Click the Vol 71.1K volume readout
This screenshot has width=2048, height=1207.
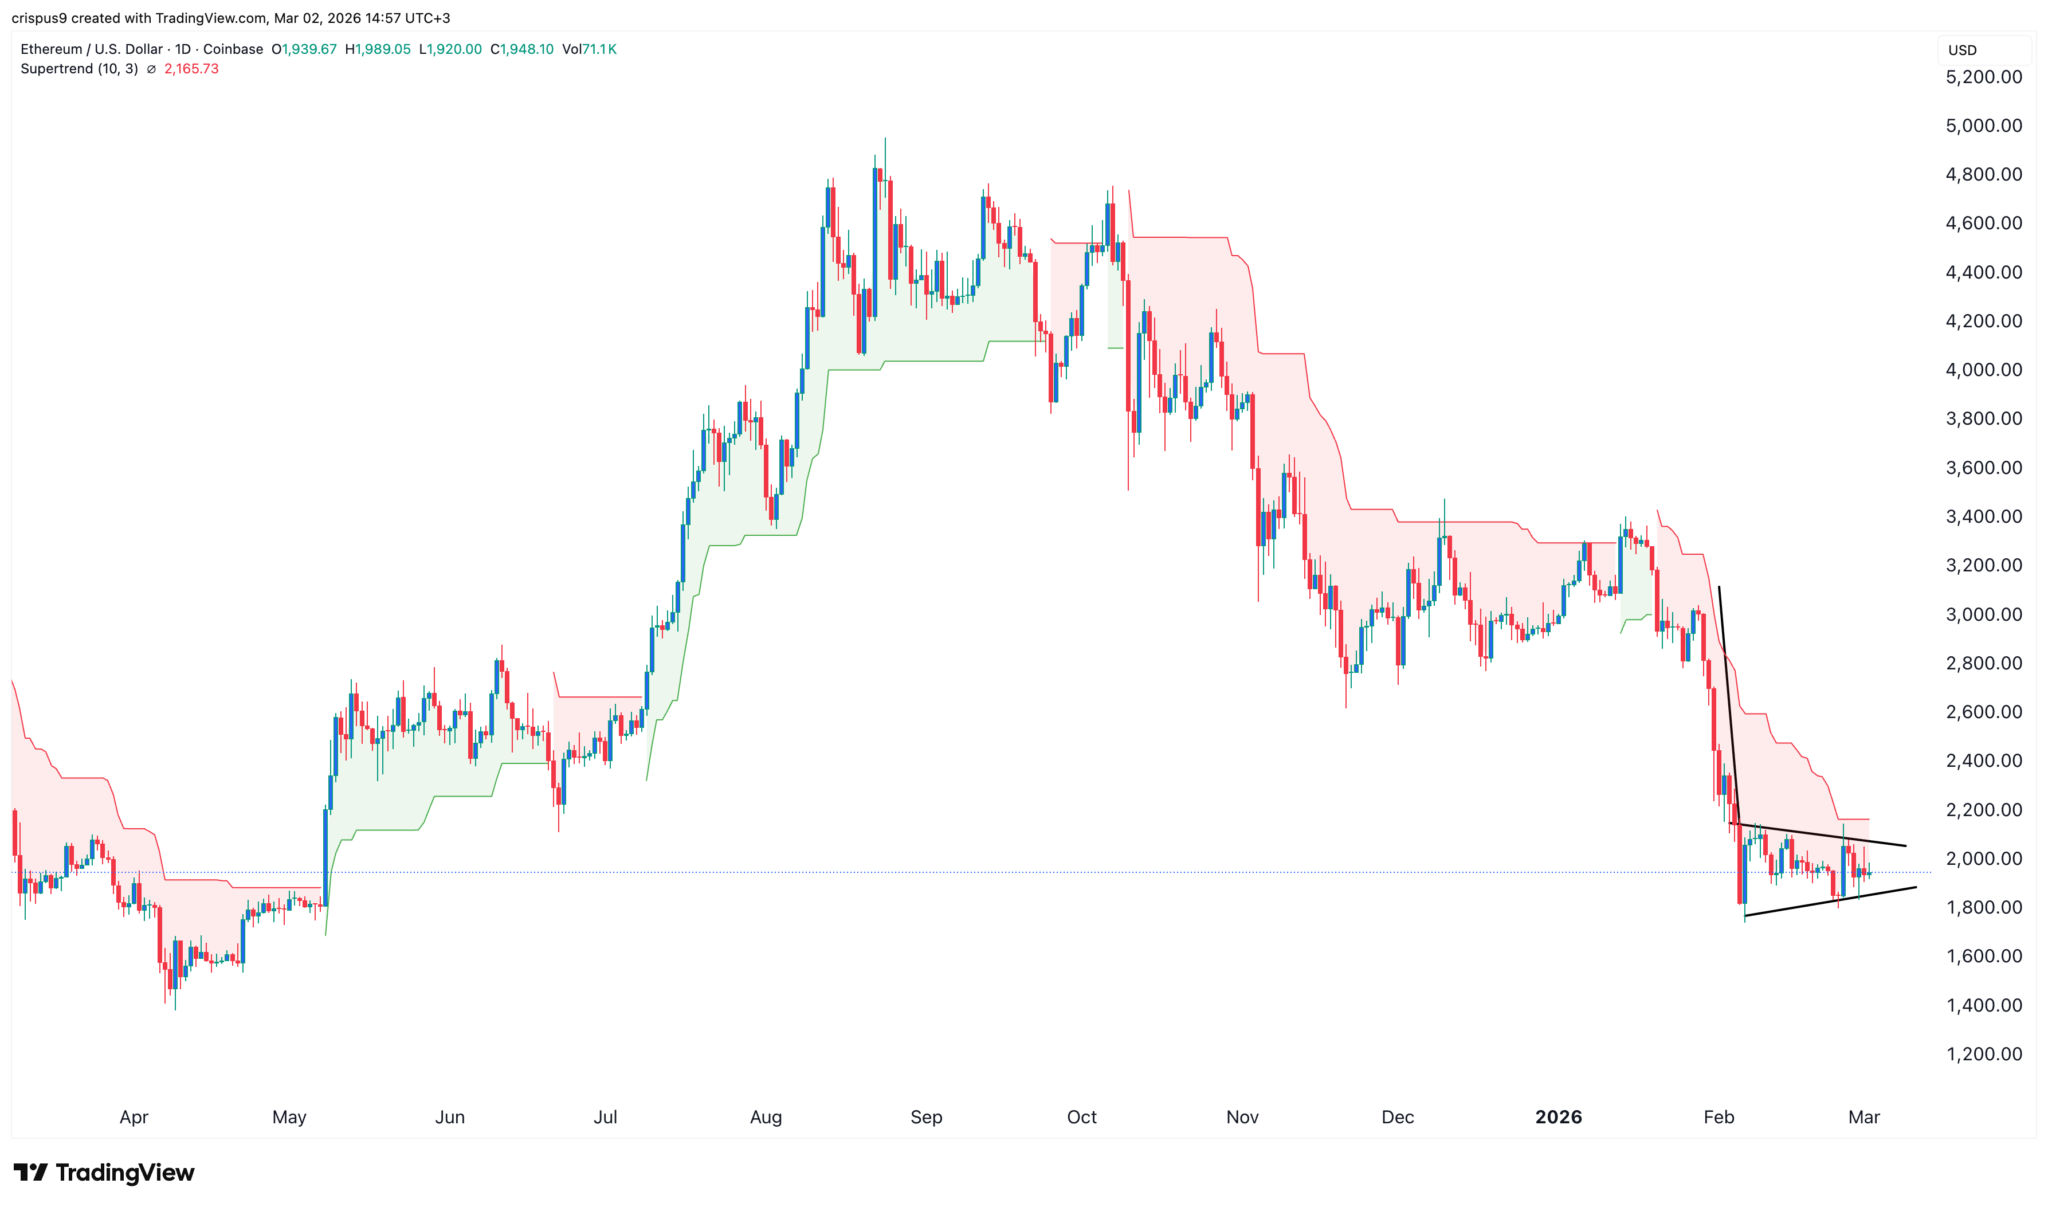(589, 49)
